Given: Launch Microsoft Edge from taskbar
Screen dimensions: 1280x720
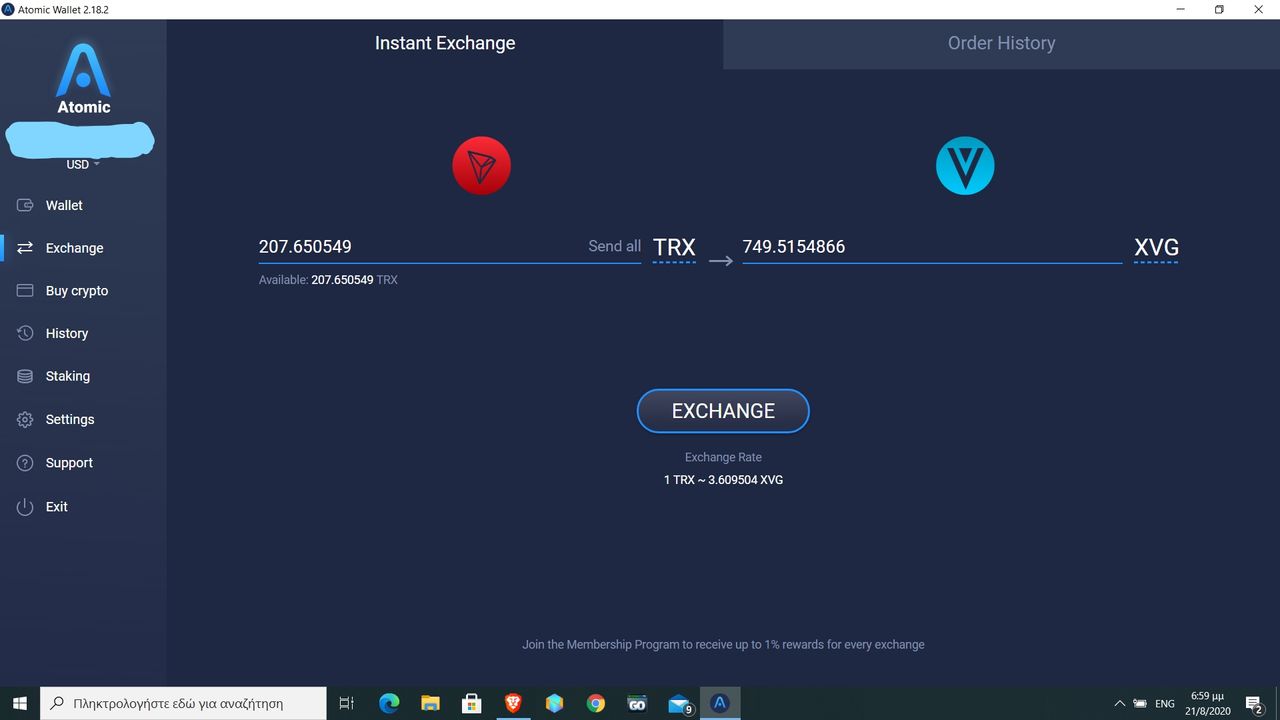Looking at the screenshot, I should tap(389, 703).
